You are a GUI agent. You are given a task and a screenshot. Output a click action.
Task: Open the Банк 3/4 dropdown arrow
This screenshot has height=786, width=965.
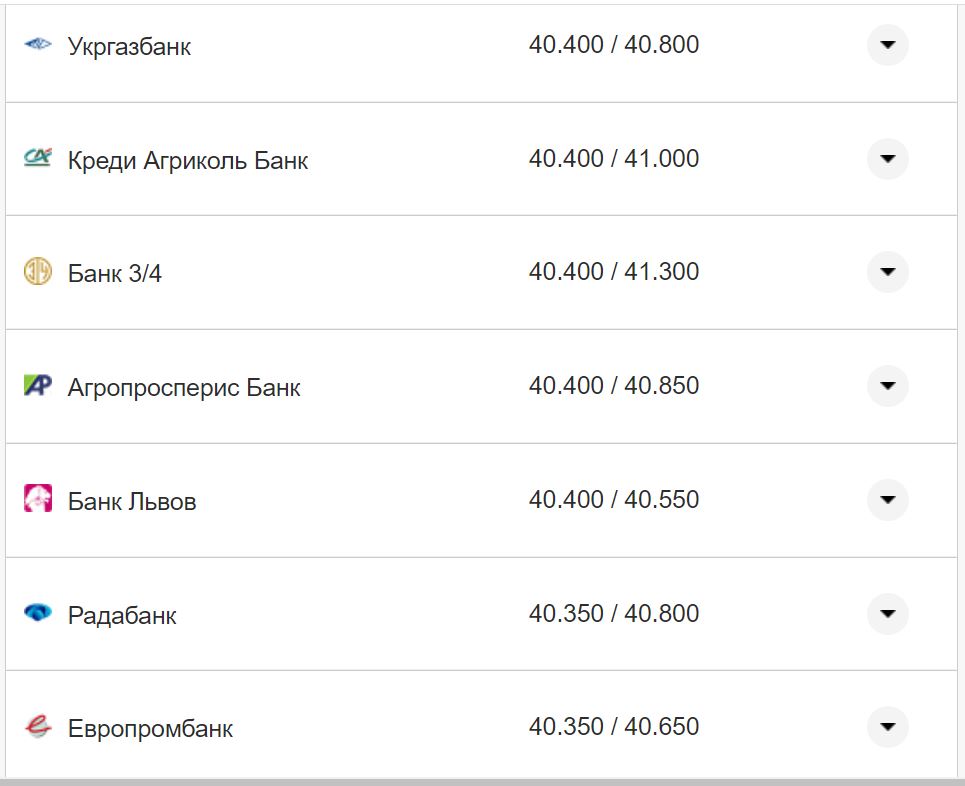tap(887, 272)
